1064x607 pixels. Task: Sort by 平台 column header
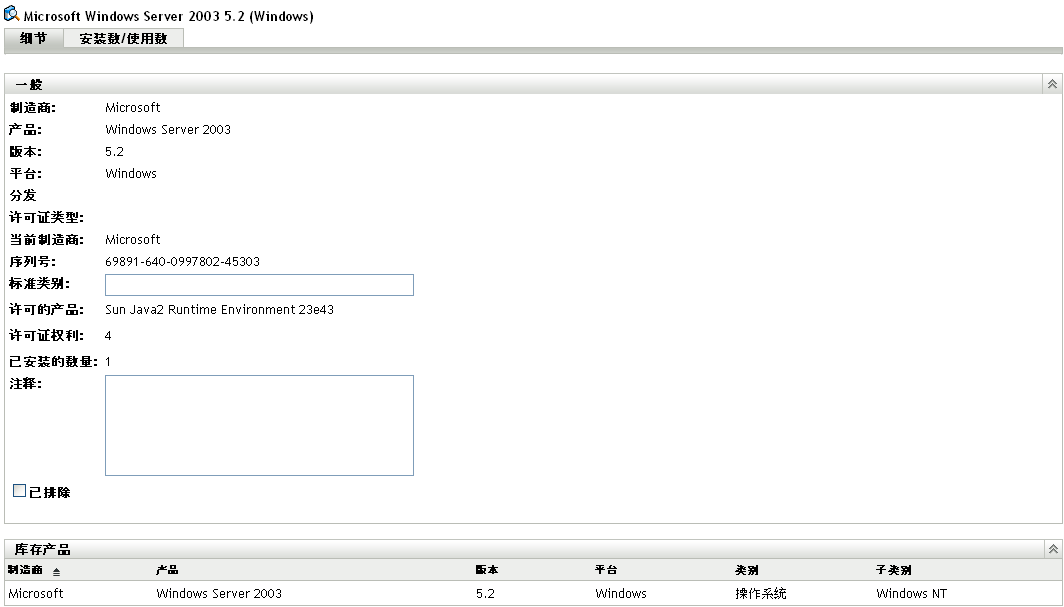[x=607, y=570]
